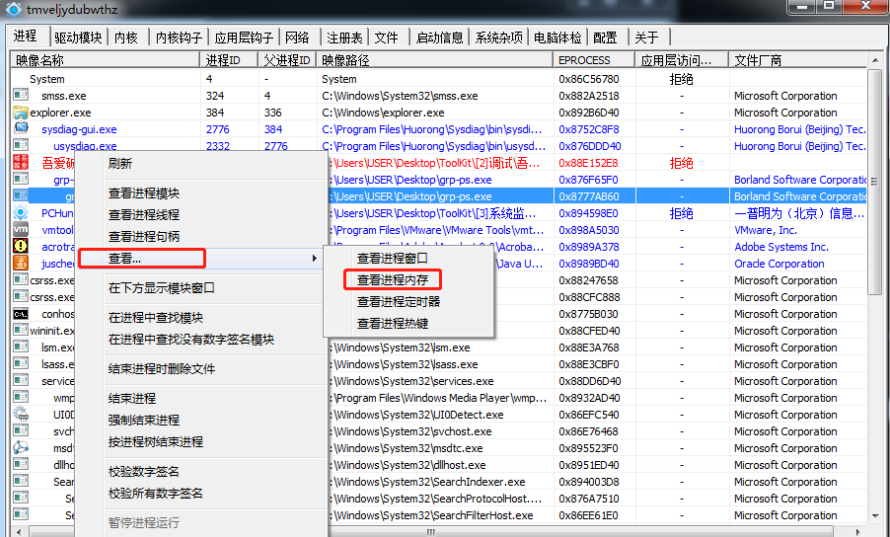Sort by the 映像名称 column header
Image resolution: width=890 pixels, height=537 pixels.
tap(105, 60)
